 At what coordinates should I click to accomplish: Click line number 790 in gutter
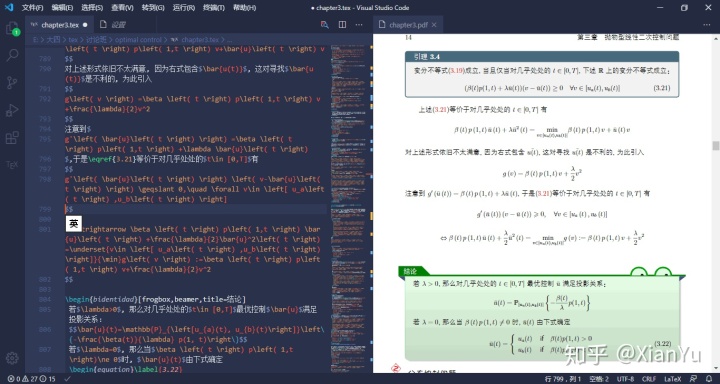tap(45, 69)
